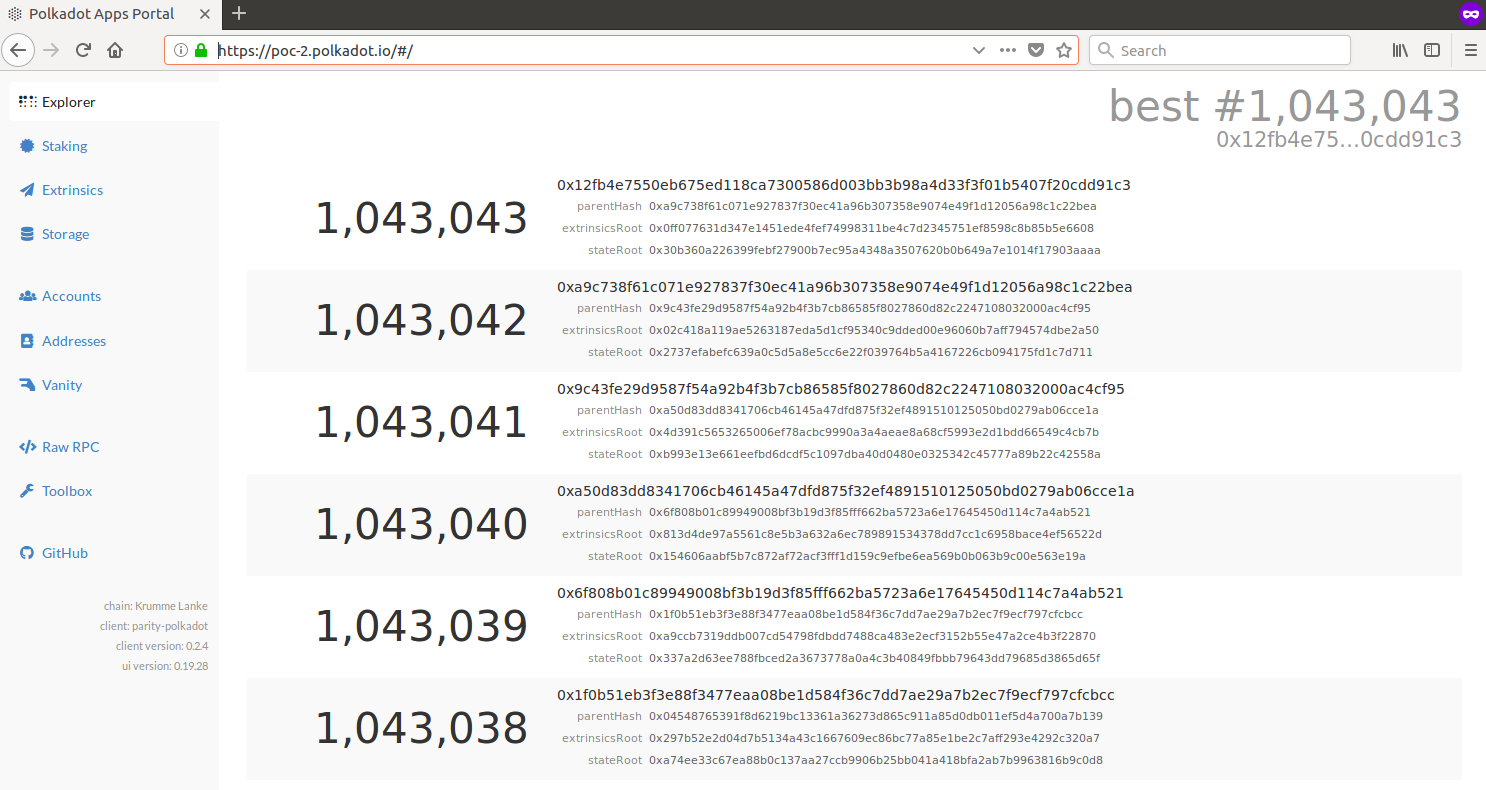The image size is (1486, 790).
Task: Click block hash heading starting 0x9c43fe29d958 for 1,043,041
Action: [841, 389]
